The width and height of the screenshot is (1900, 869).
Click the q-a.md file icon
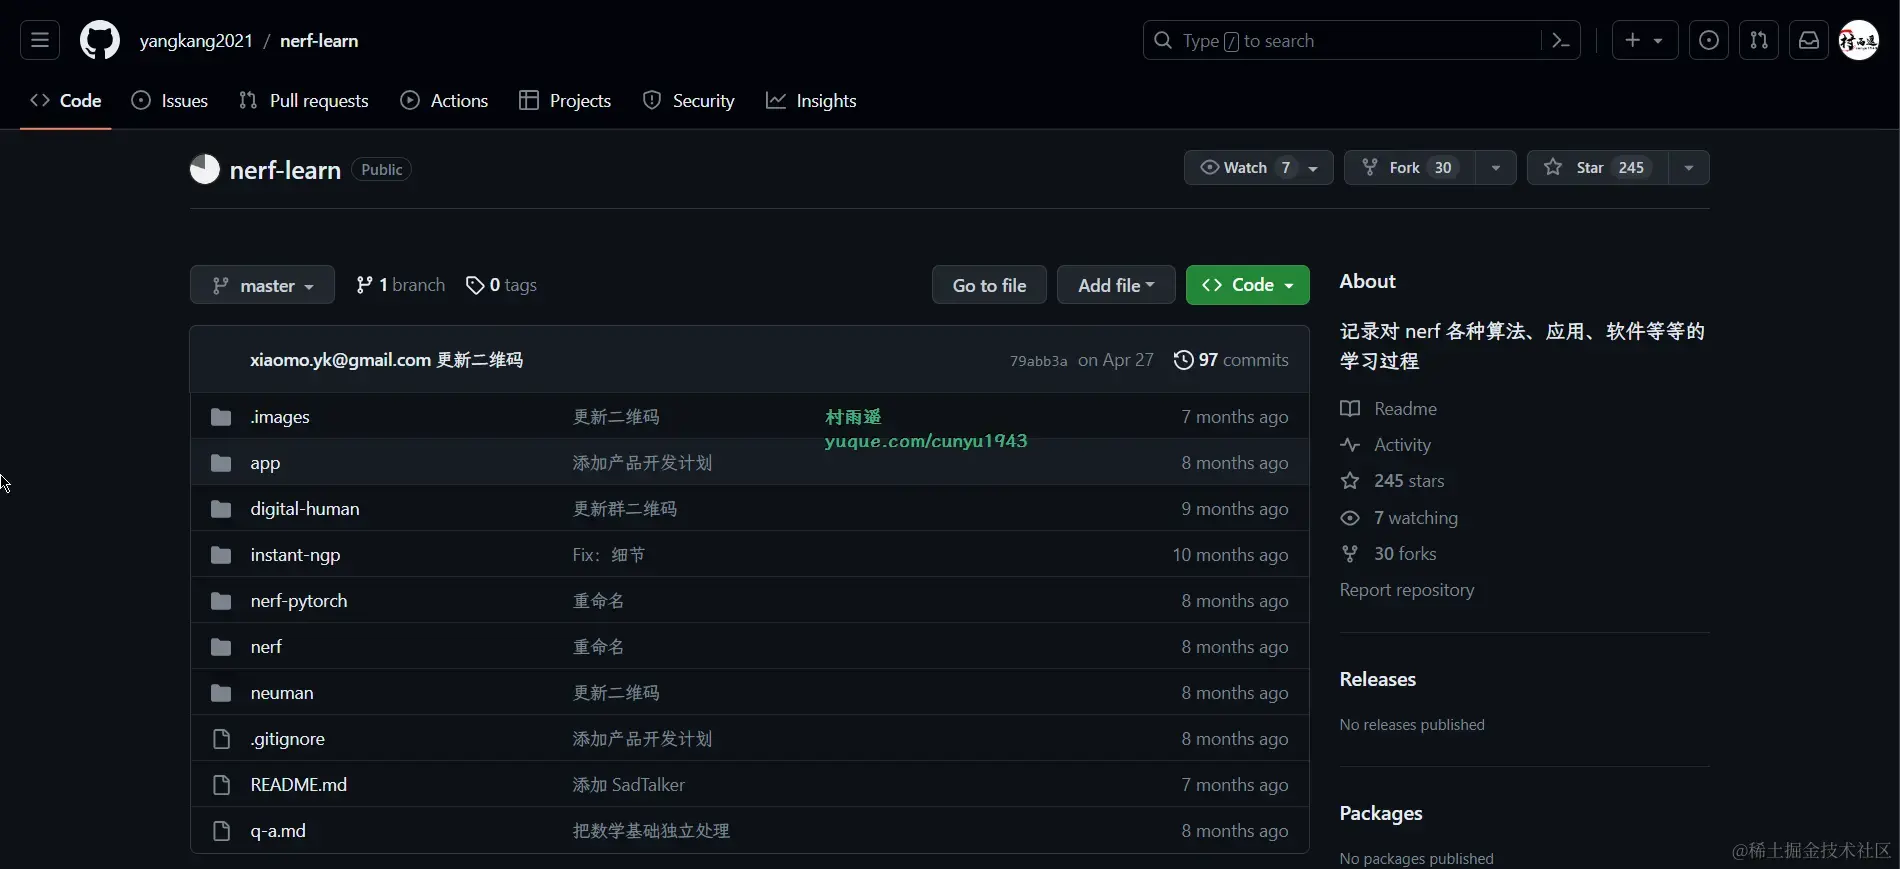pos(221,831)
